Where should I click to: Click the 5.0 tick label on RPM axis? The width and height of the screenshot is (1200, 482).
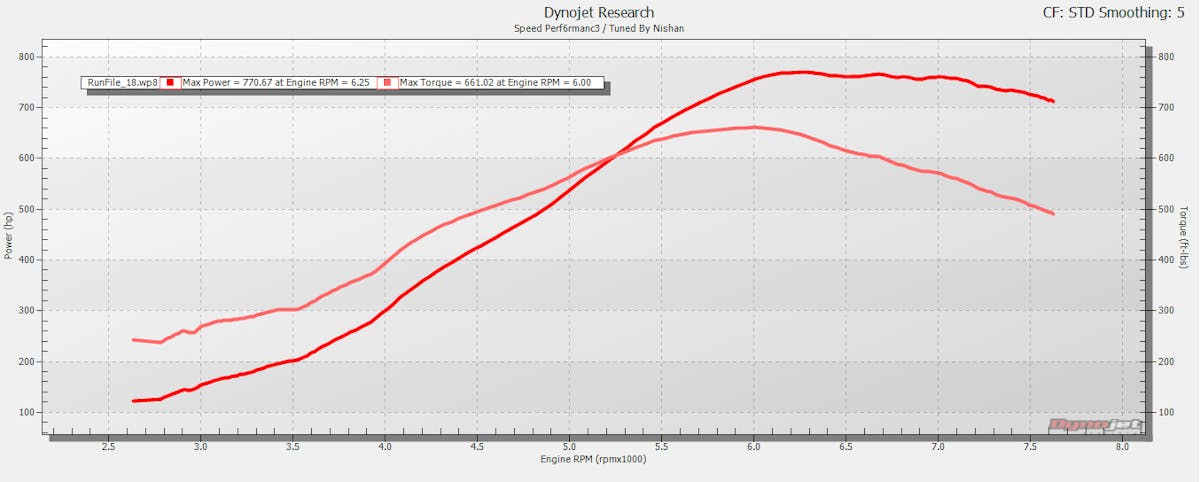[568, 449]
